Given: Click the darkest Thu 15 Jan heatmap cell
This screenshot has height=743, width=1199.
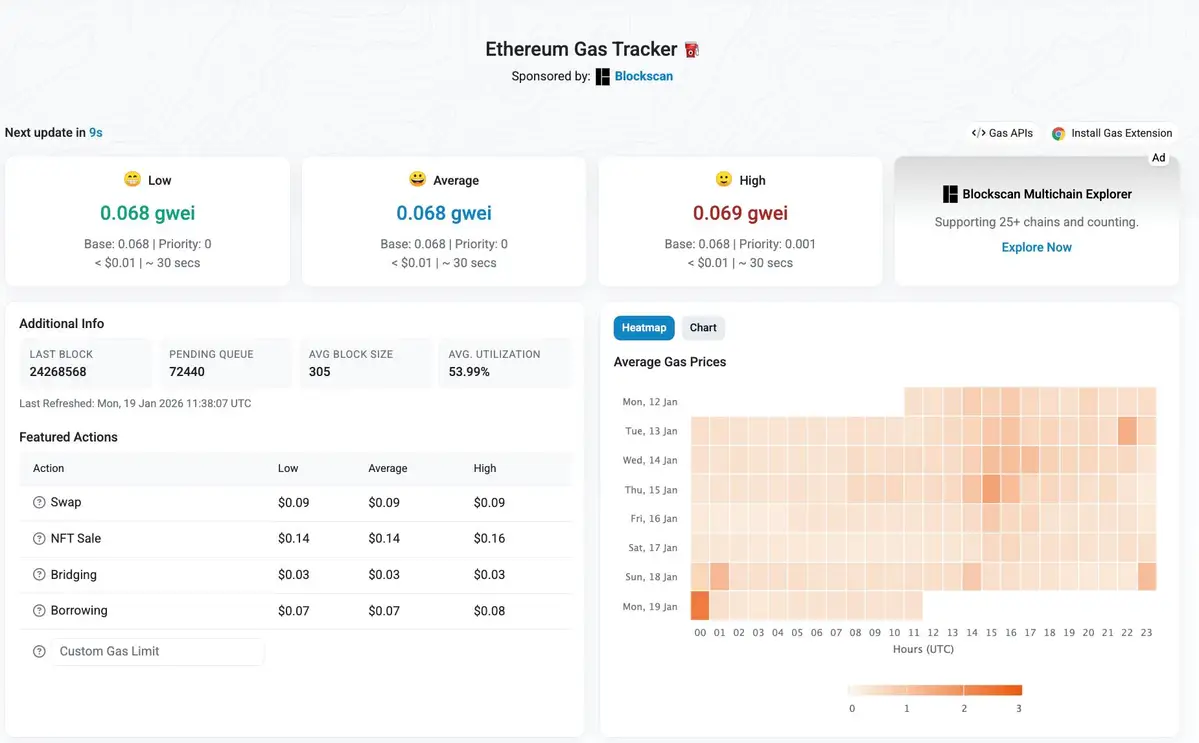Looking at the screenshot, I should pyautogui.click(x=991, y=489).
